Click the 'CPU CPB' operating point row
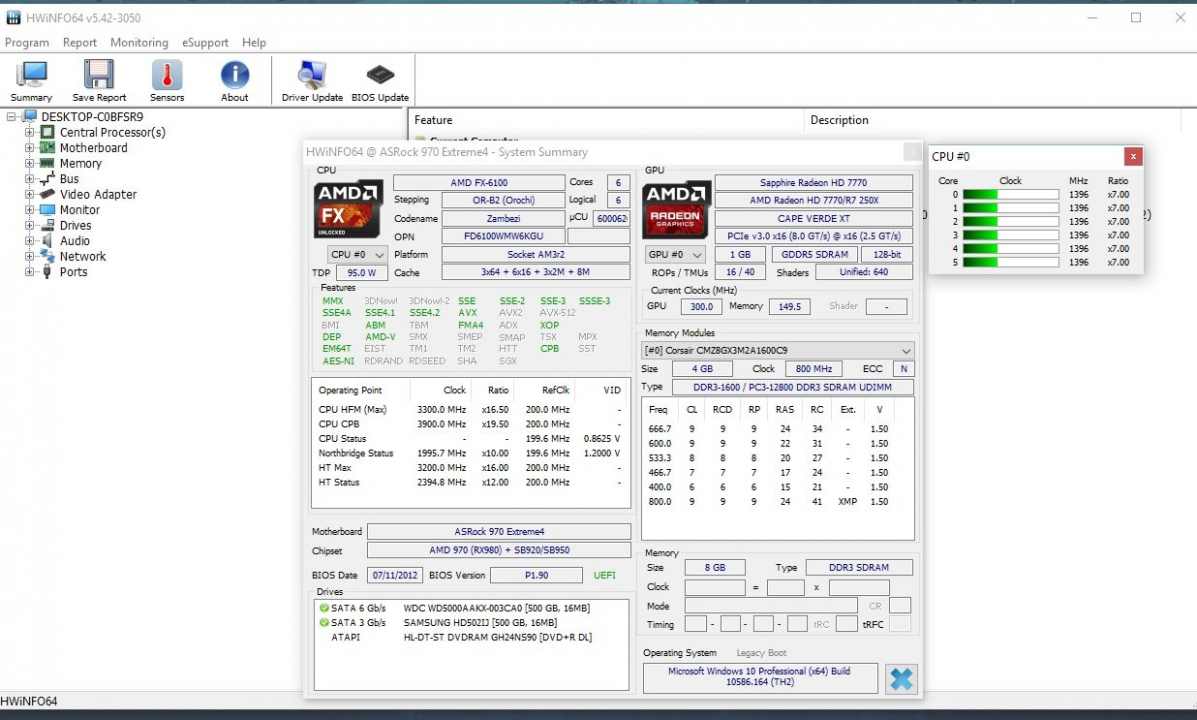This screenshot has width=1197, height=720. click(470, 424)
